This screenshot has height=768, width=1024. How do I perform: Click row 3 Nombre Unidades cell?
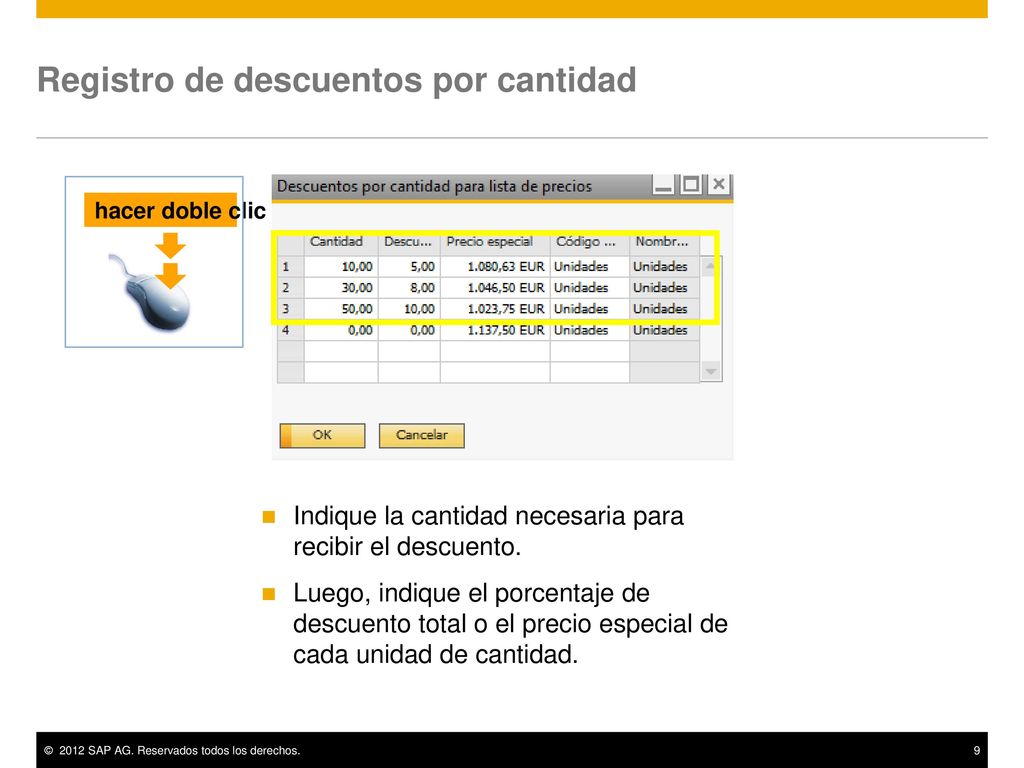click(664, 309)
